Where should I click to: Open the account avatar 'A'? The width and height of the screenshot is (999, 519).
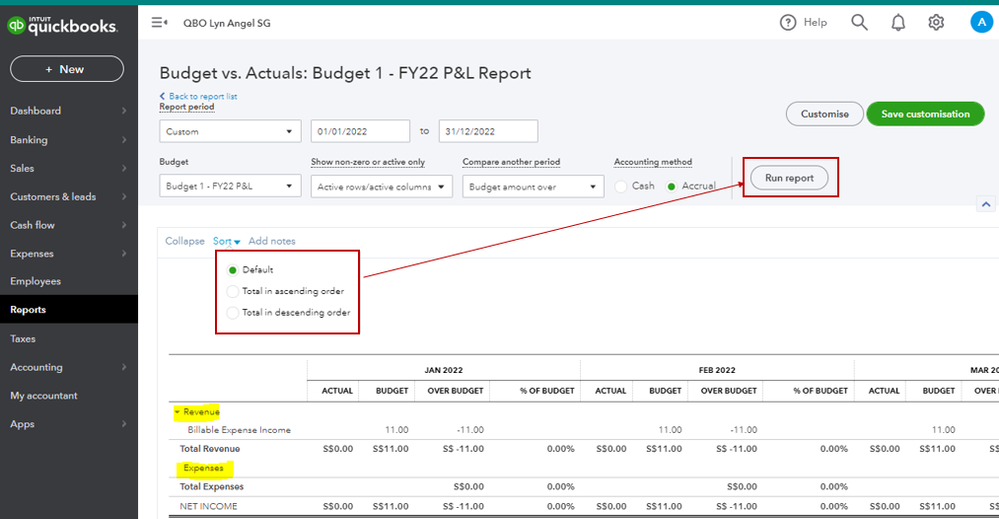(x=982, y=22)
